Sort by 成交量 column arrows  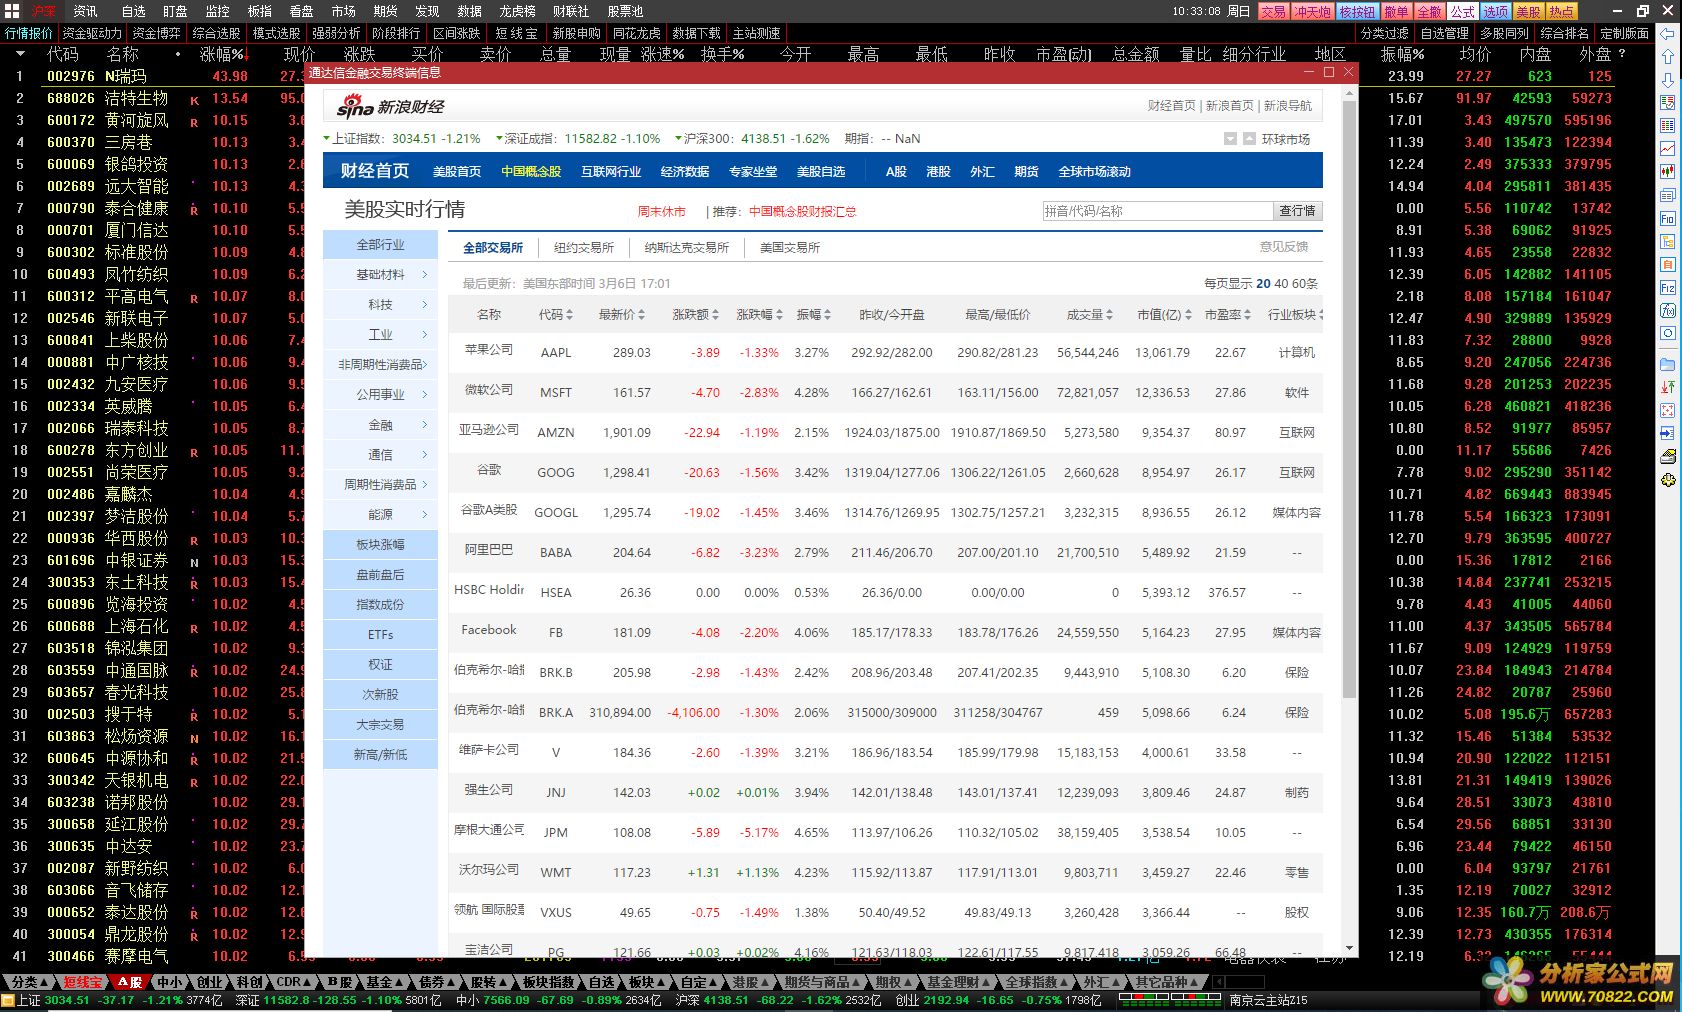pyautogui.click(x=1110, y=315)
